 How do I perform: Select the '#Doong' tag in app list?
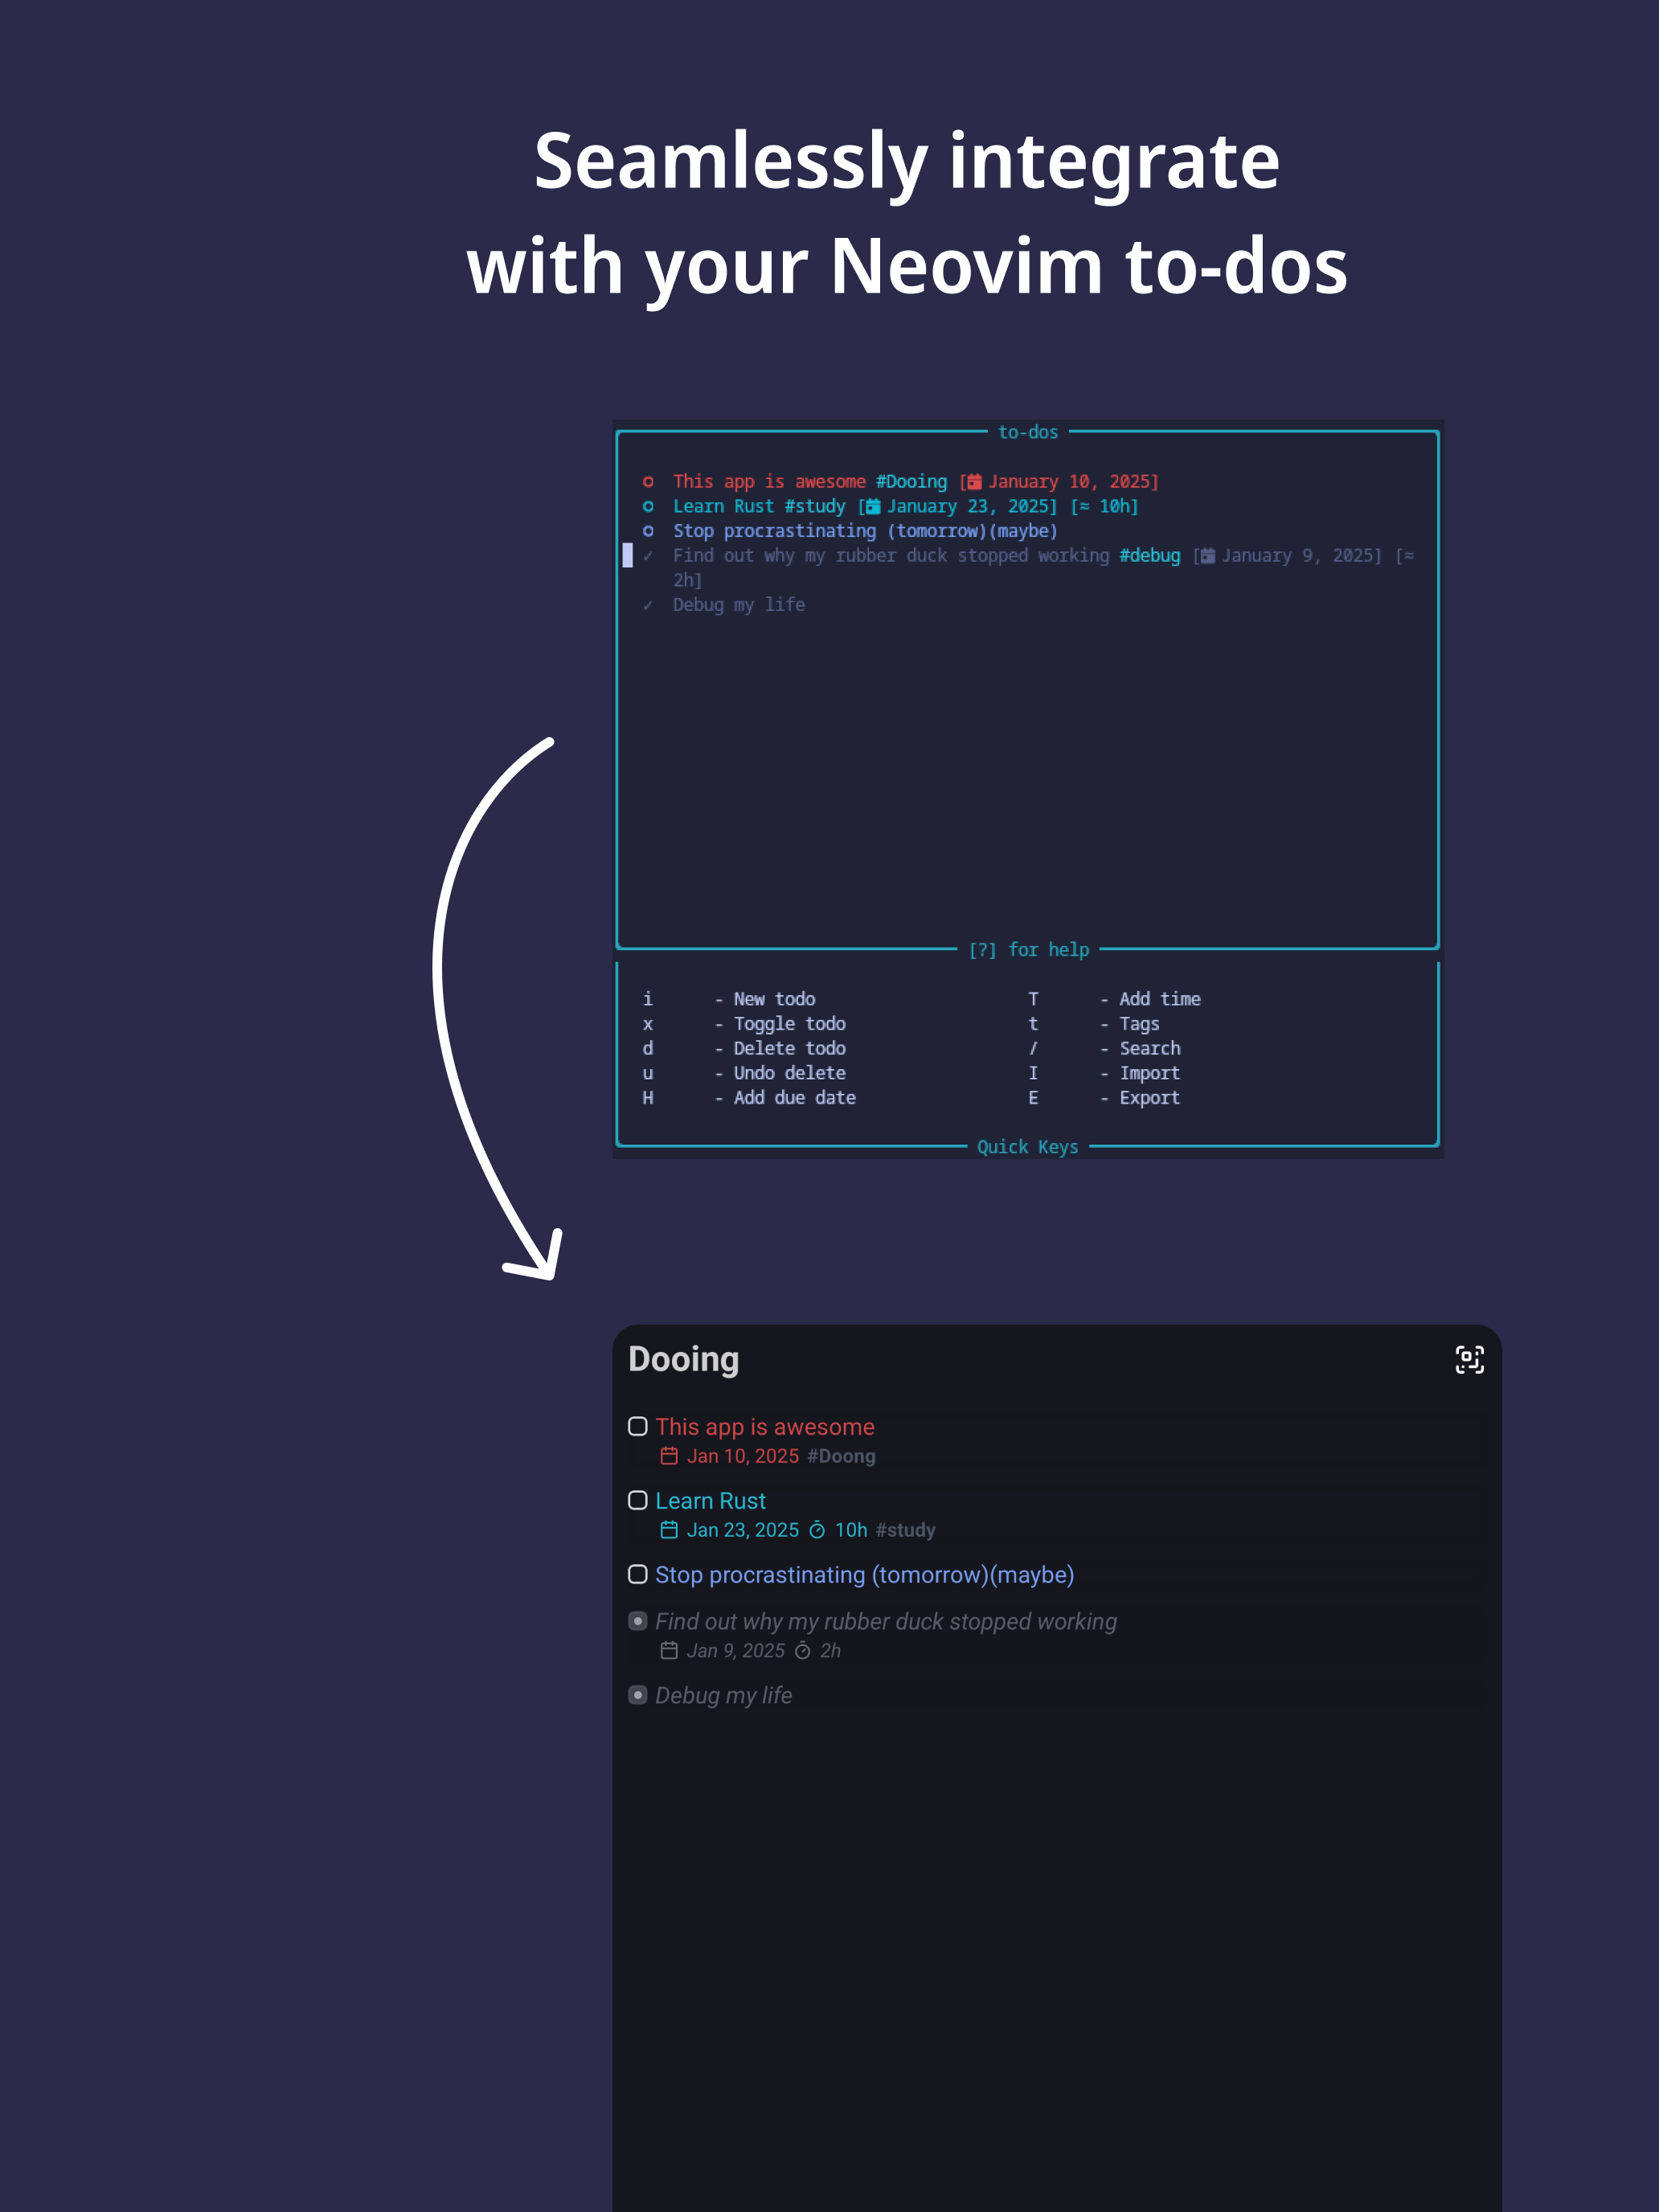pyautogui.click(x=841, y=1456)
